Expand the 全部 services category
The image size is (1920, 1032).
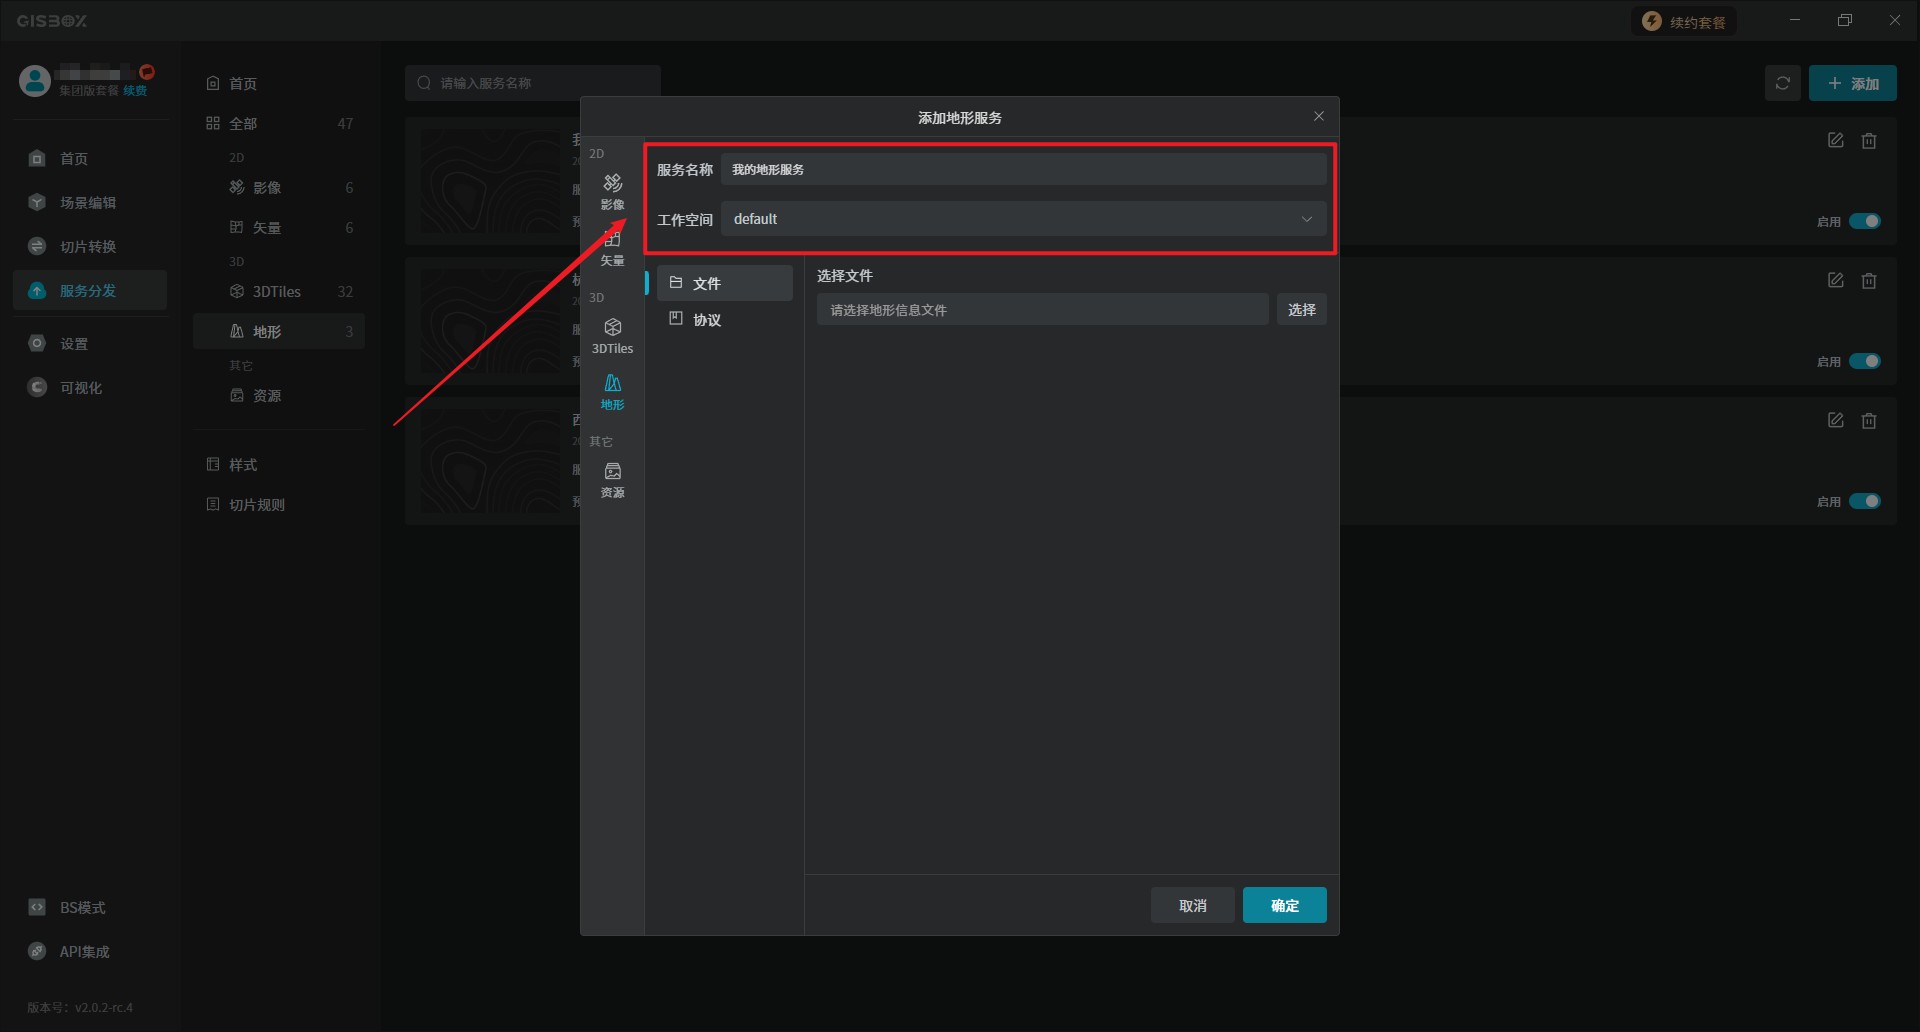[x=243, y=124]
